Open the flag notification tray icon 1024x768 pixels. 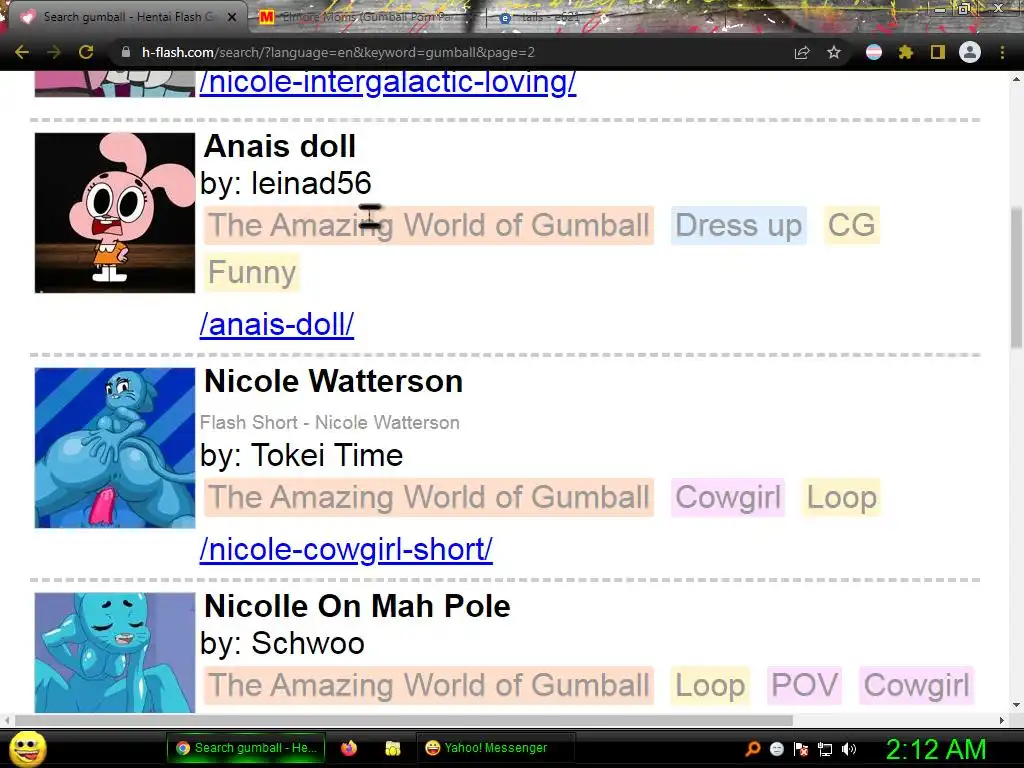801,748
